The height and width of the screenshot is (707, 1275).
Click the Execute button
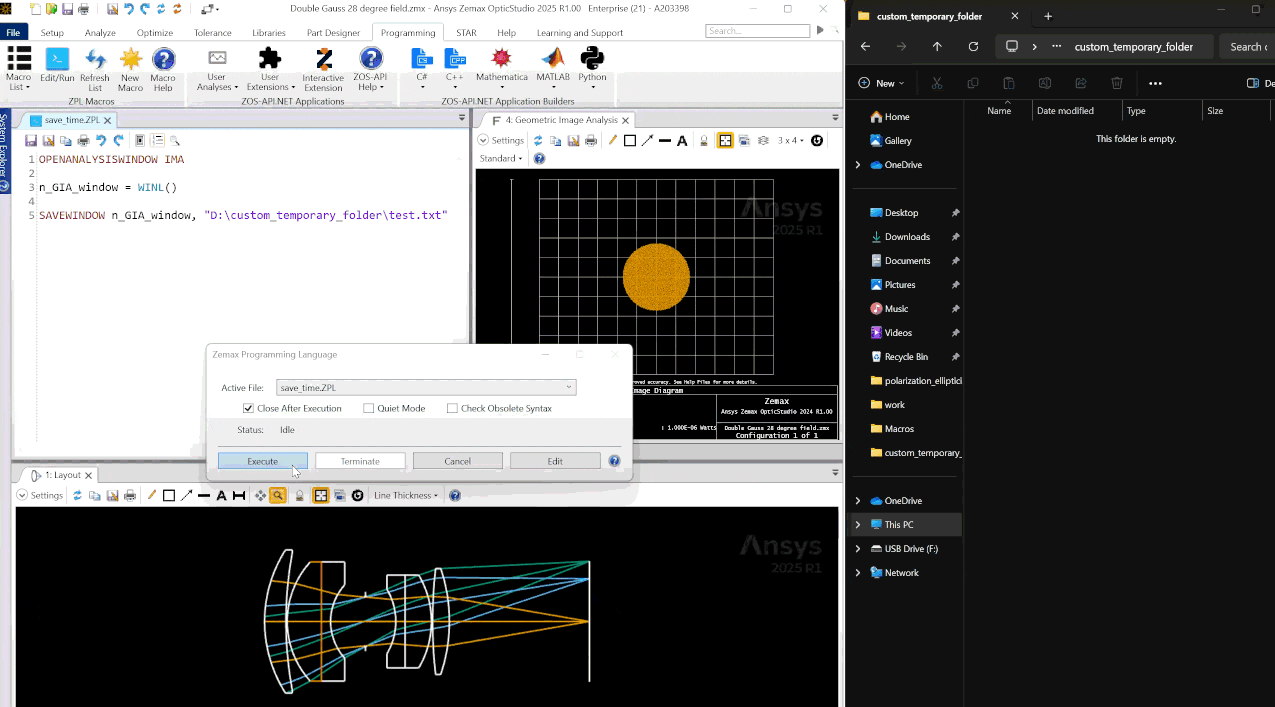263,461
